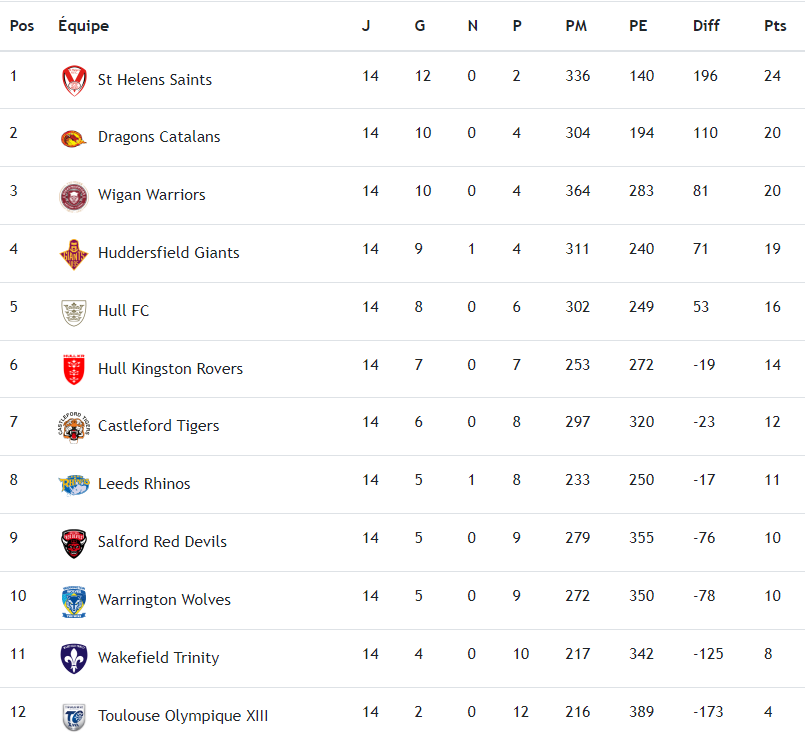Screen dimensions: 805x740
Task: Open the St Helens Saints team link
Action: click(155, 80)
